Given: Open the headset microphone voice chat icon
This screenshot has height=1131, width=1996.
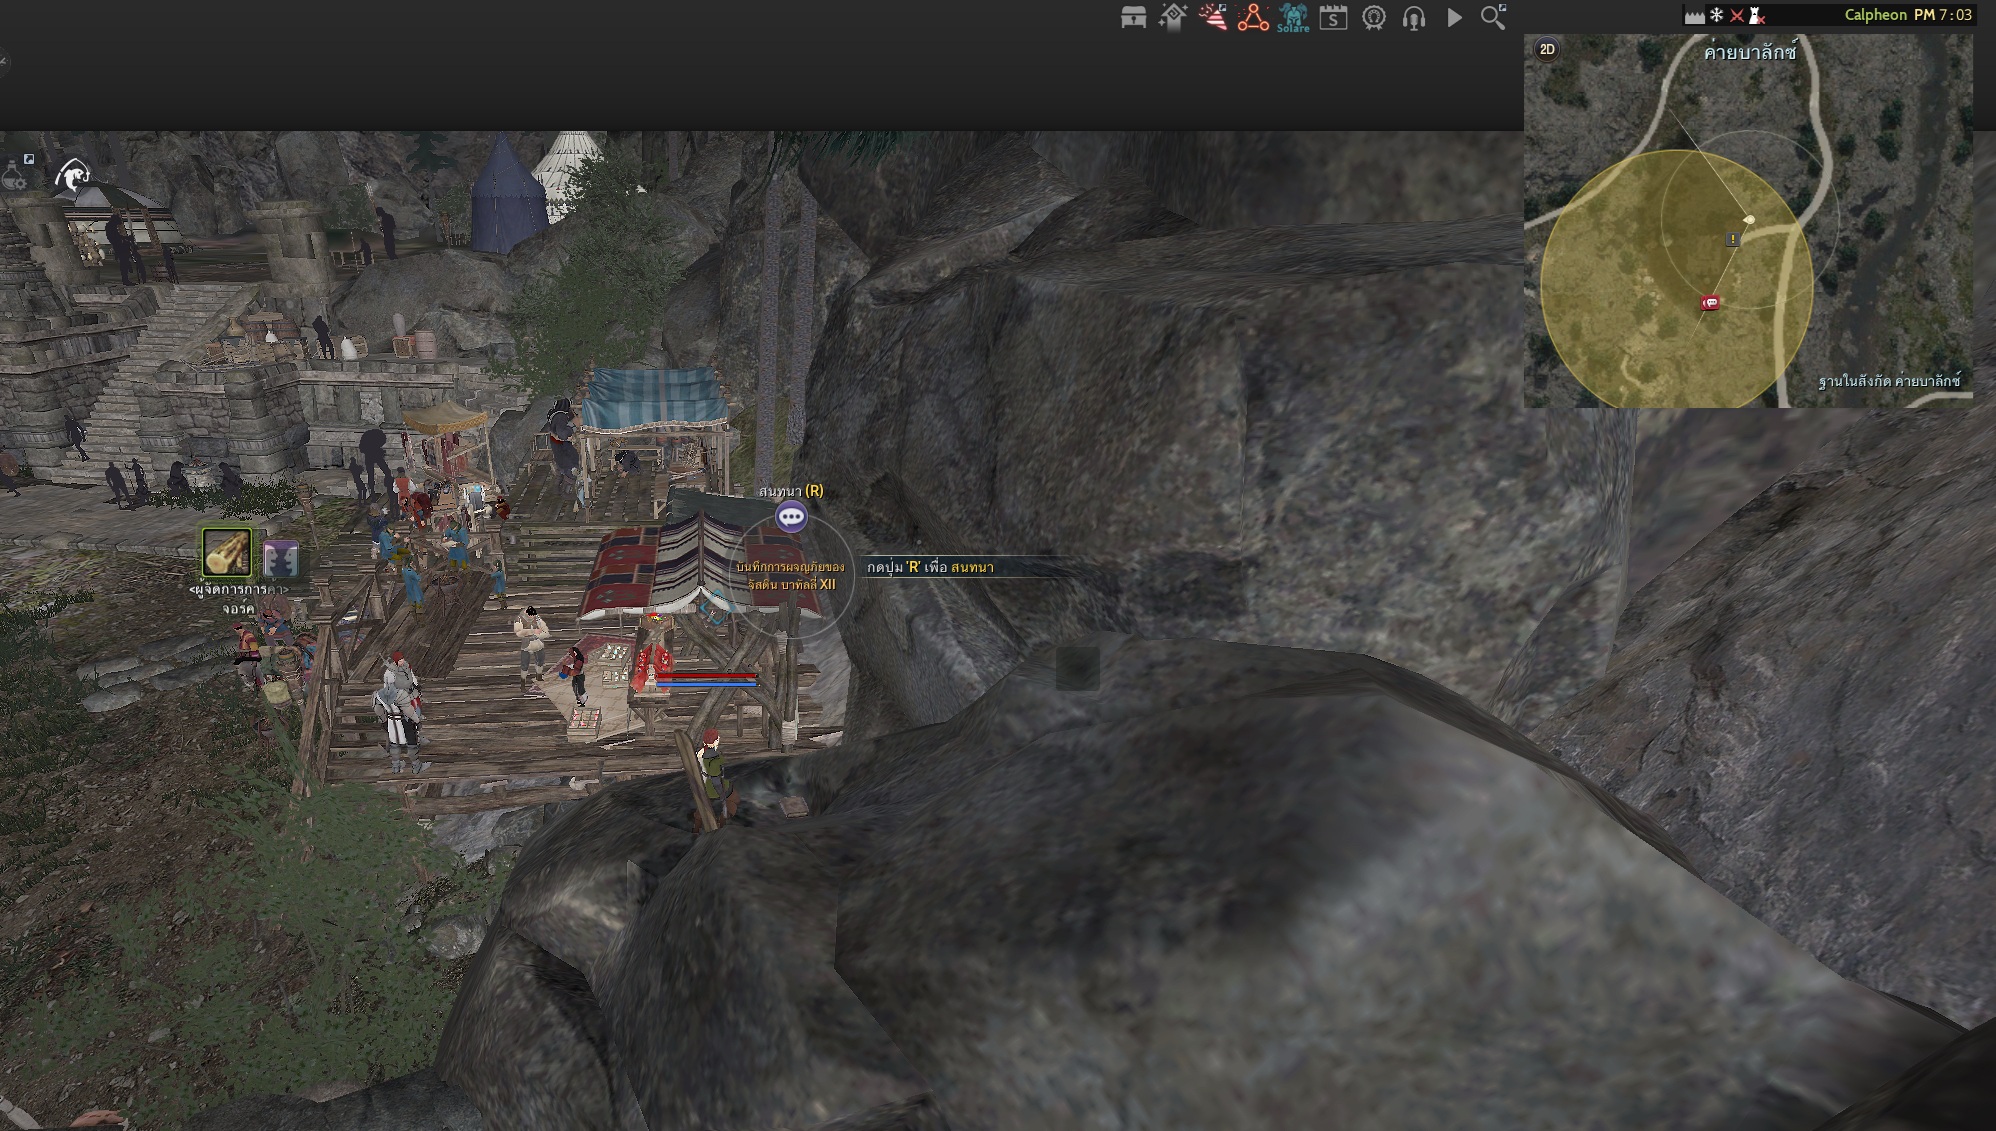Looking at the screenshot, I should [1414, 18].
